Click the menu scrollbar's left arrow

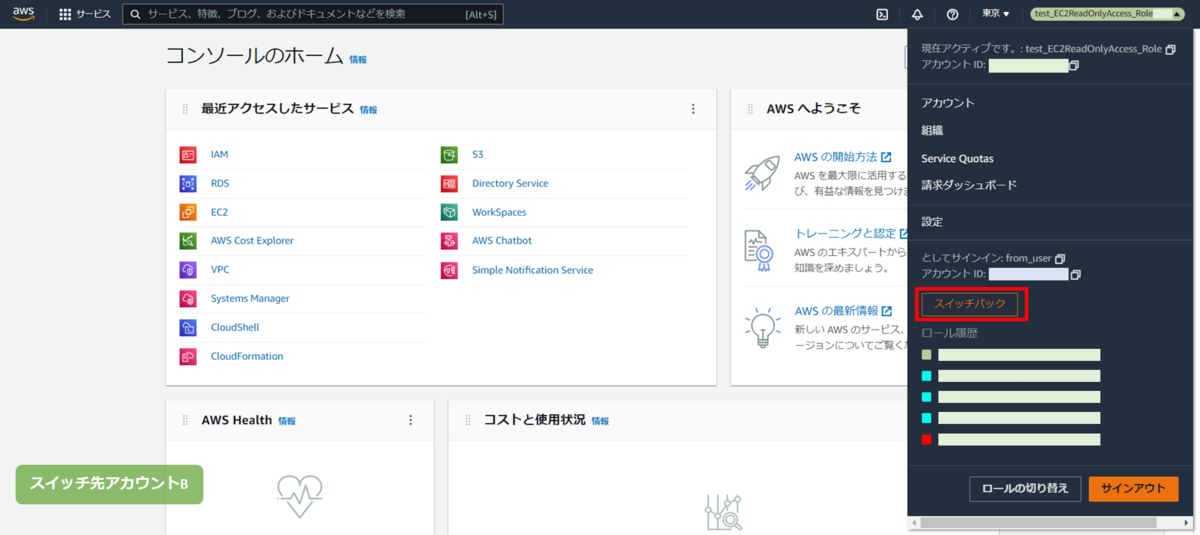[x=914, y=523]
